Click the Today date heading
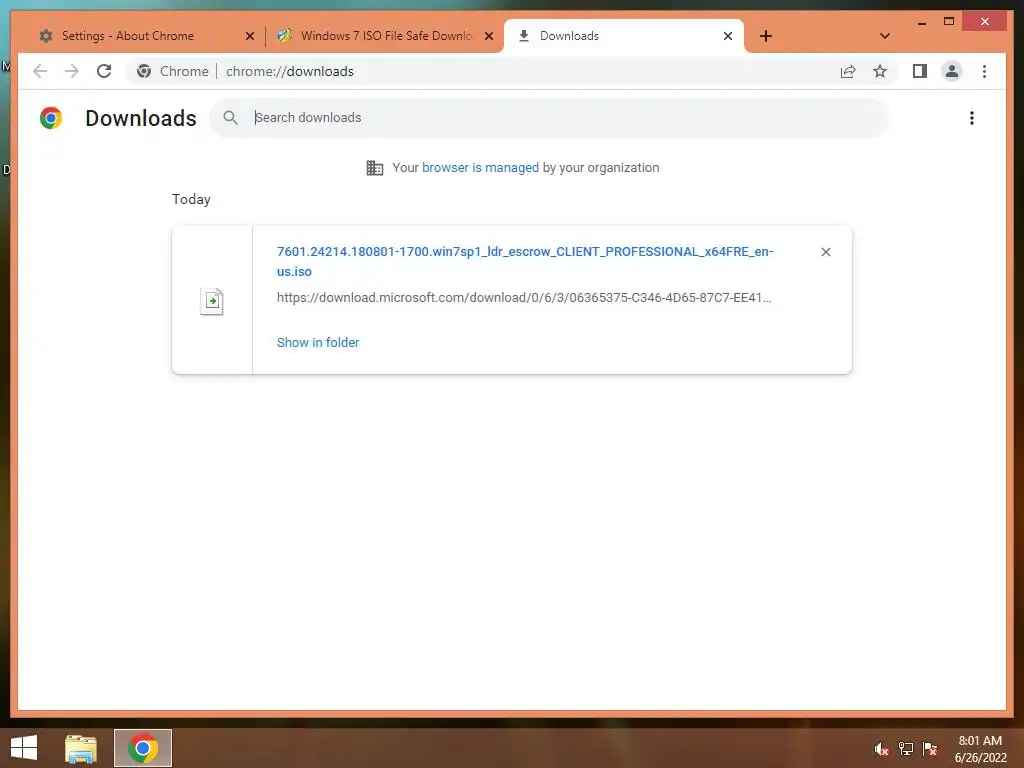Image resolution: width=1024 pixels, height=768 pixels. pos(191,199)
